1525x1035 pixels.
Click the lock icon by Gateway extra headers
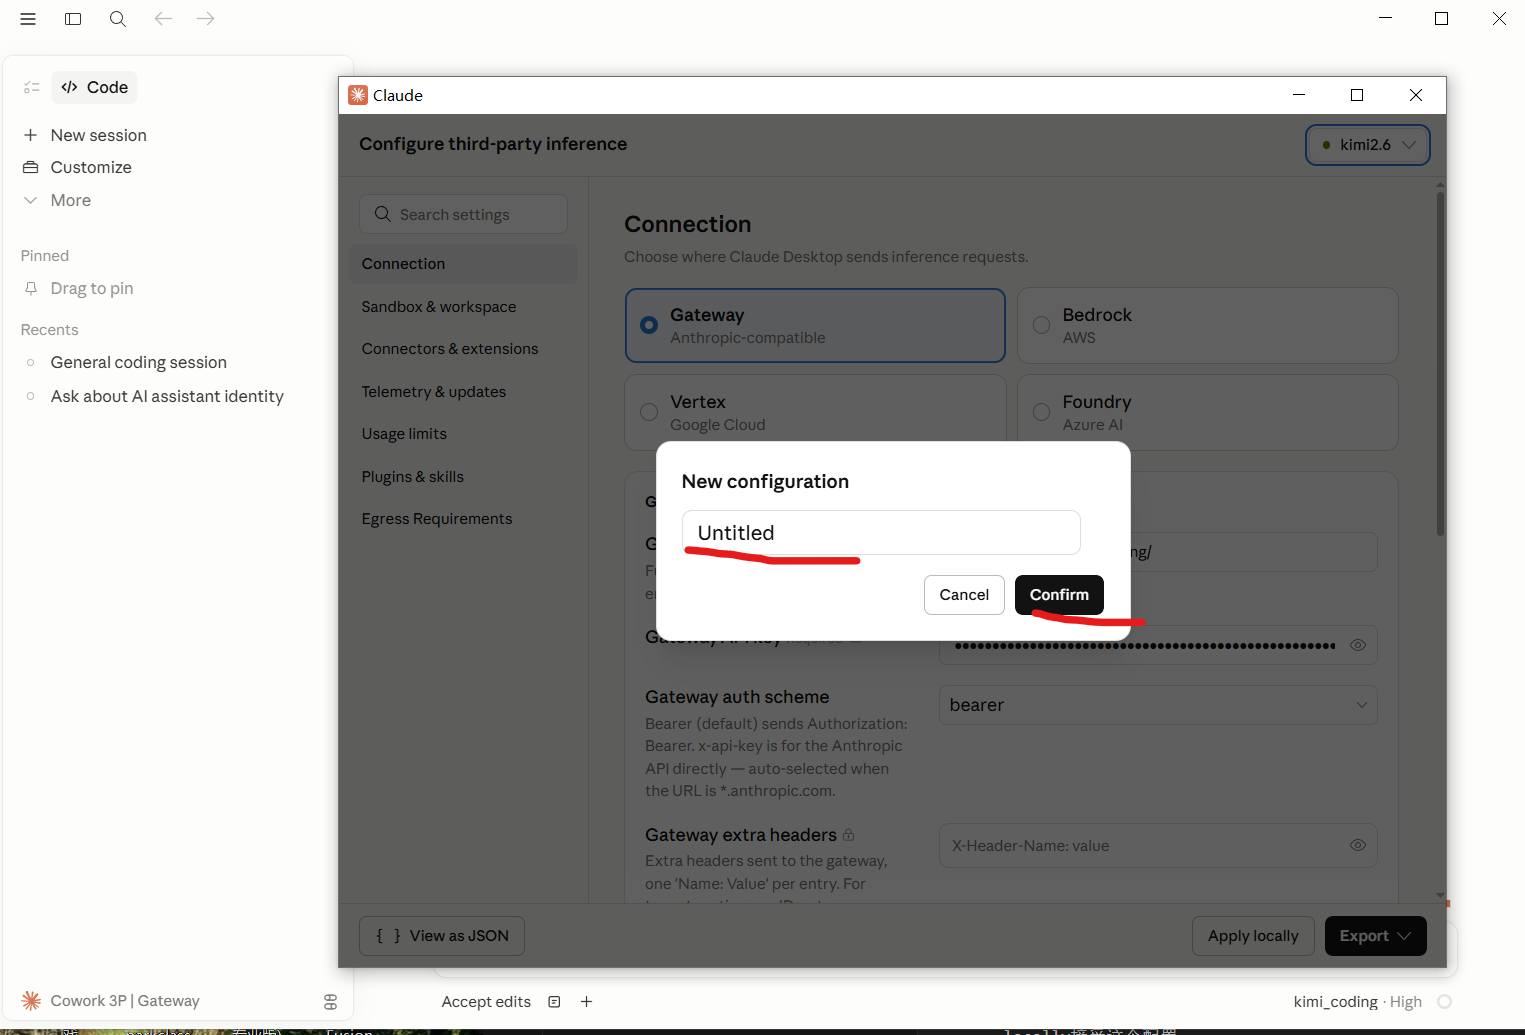pyautogui.click(x=849, y=835)
